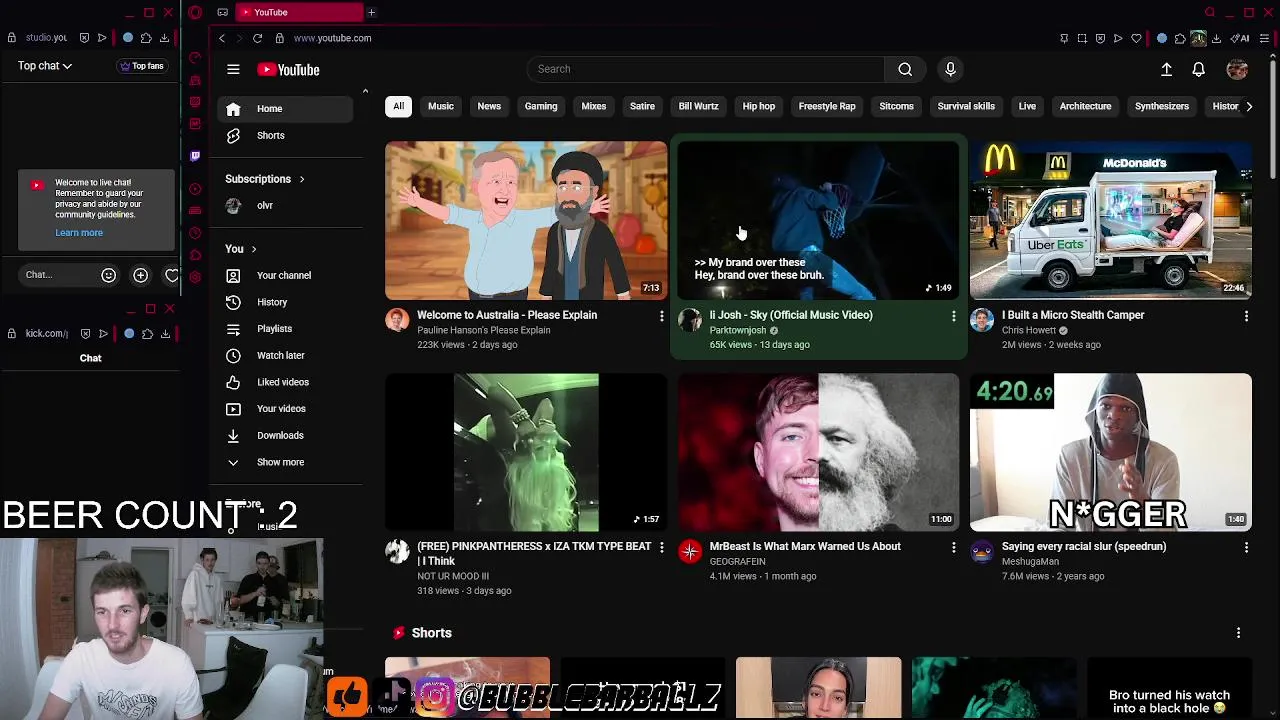Start voice search with microphone icon

pyautogui.click(x=950, y=69)
